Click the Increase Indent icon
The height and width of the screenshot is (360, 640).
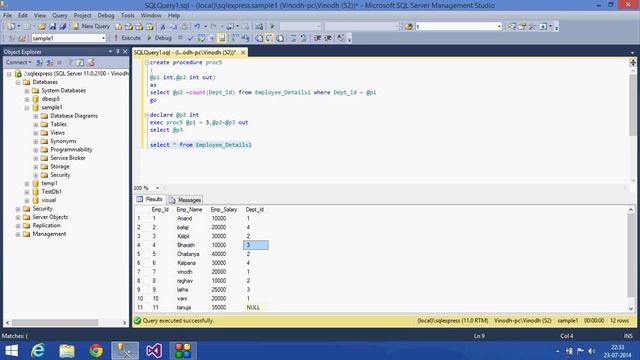tap(328, 38)
